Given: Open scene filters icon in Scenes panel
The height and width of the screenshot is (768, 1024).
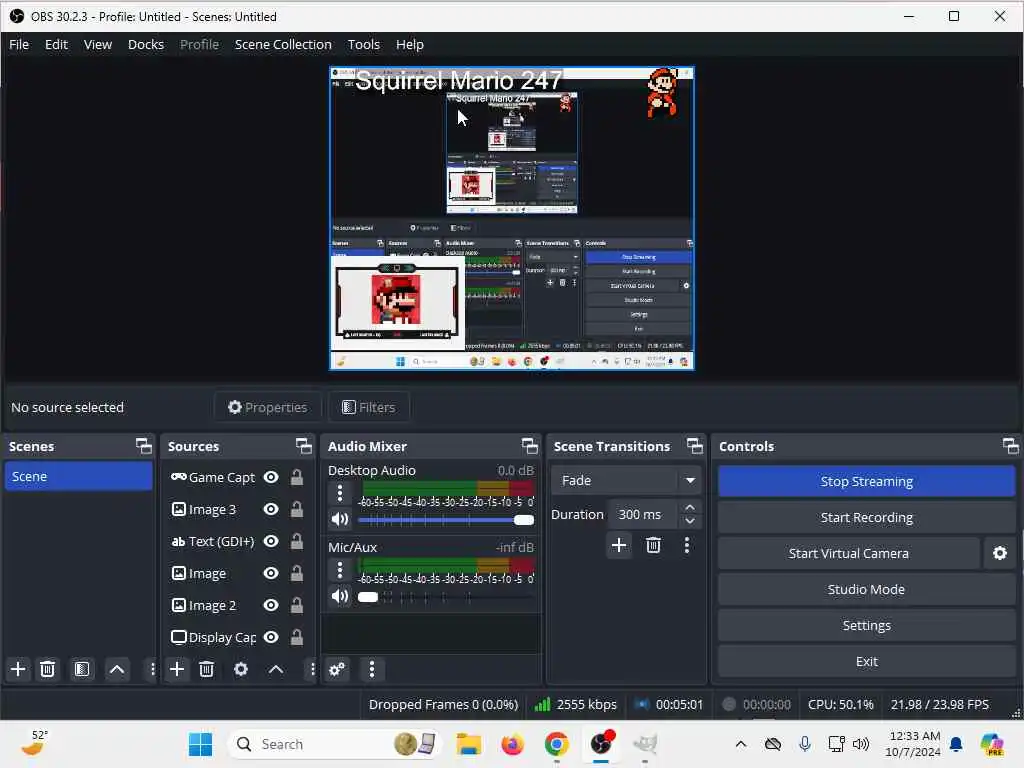Looking at the screenshot, I should pyautogui.click(x=82, y=669).
